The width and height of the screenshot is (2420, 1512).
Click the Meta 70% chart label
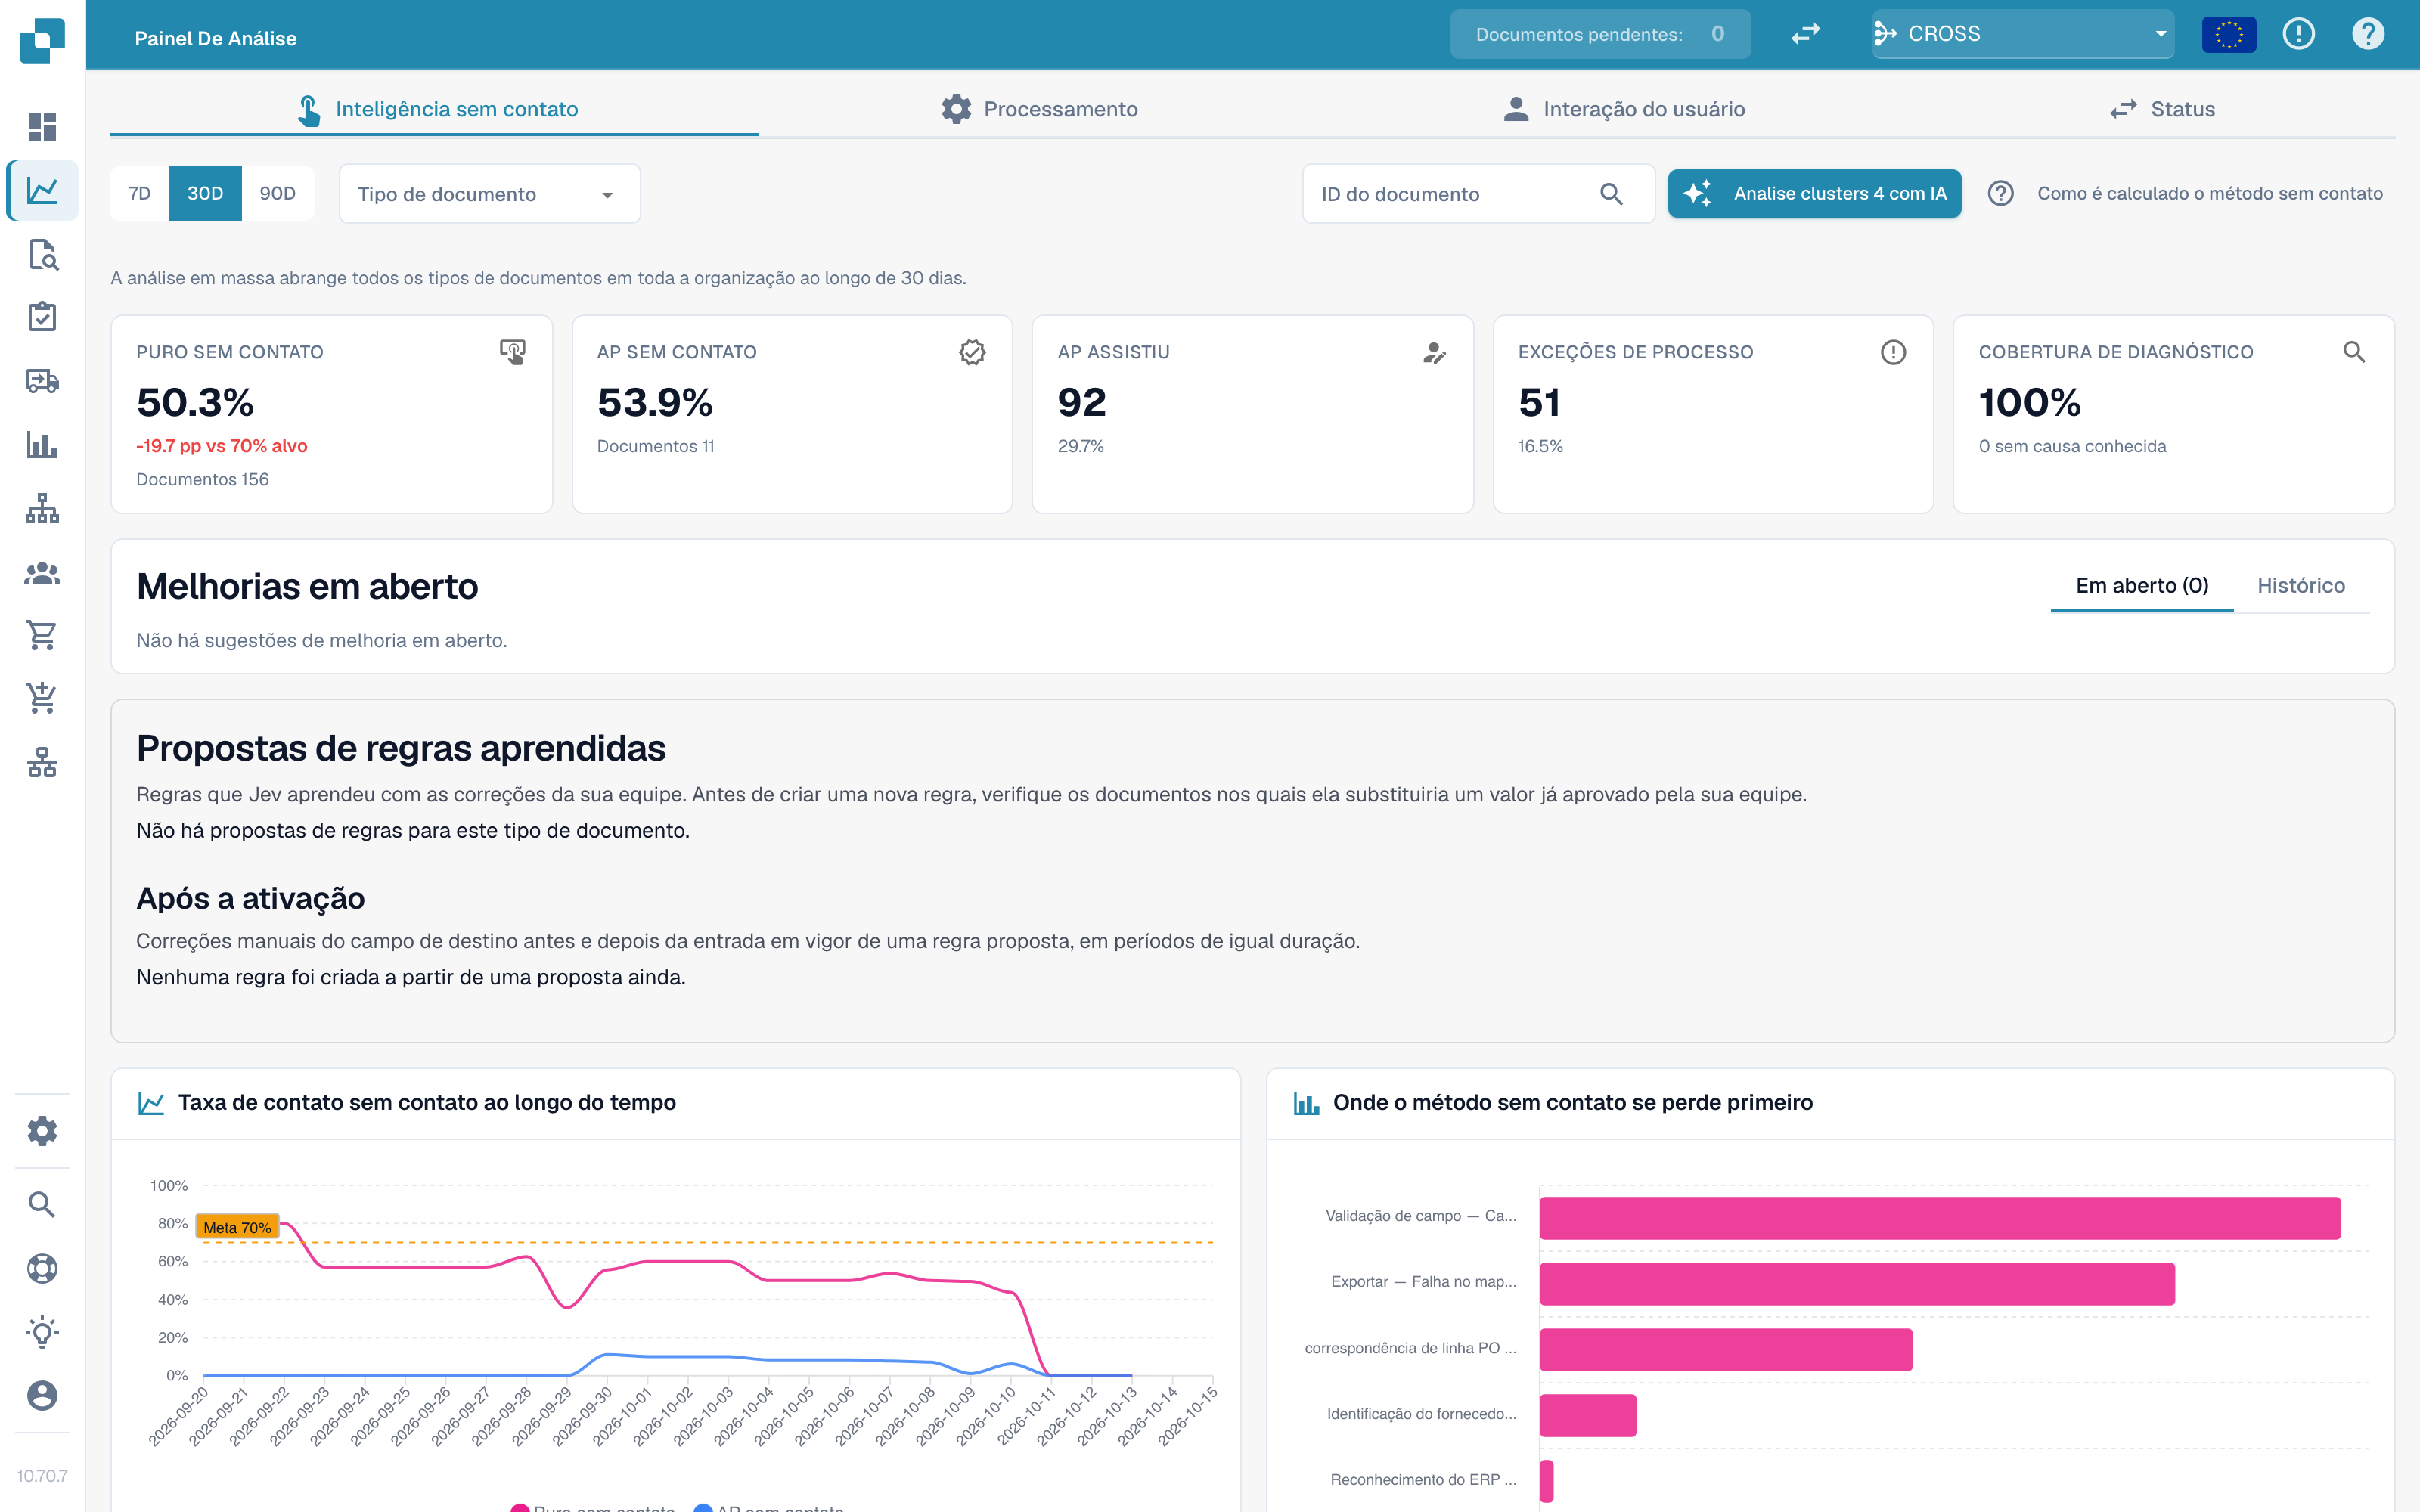coord(237,1227)
